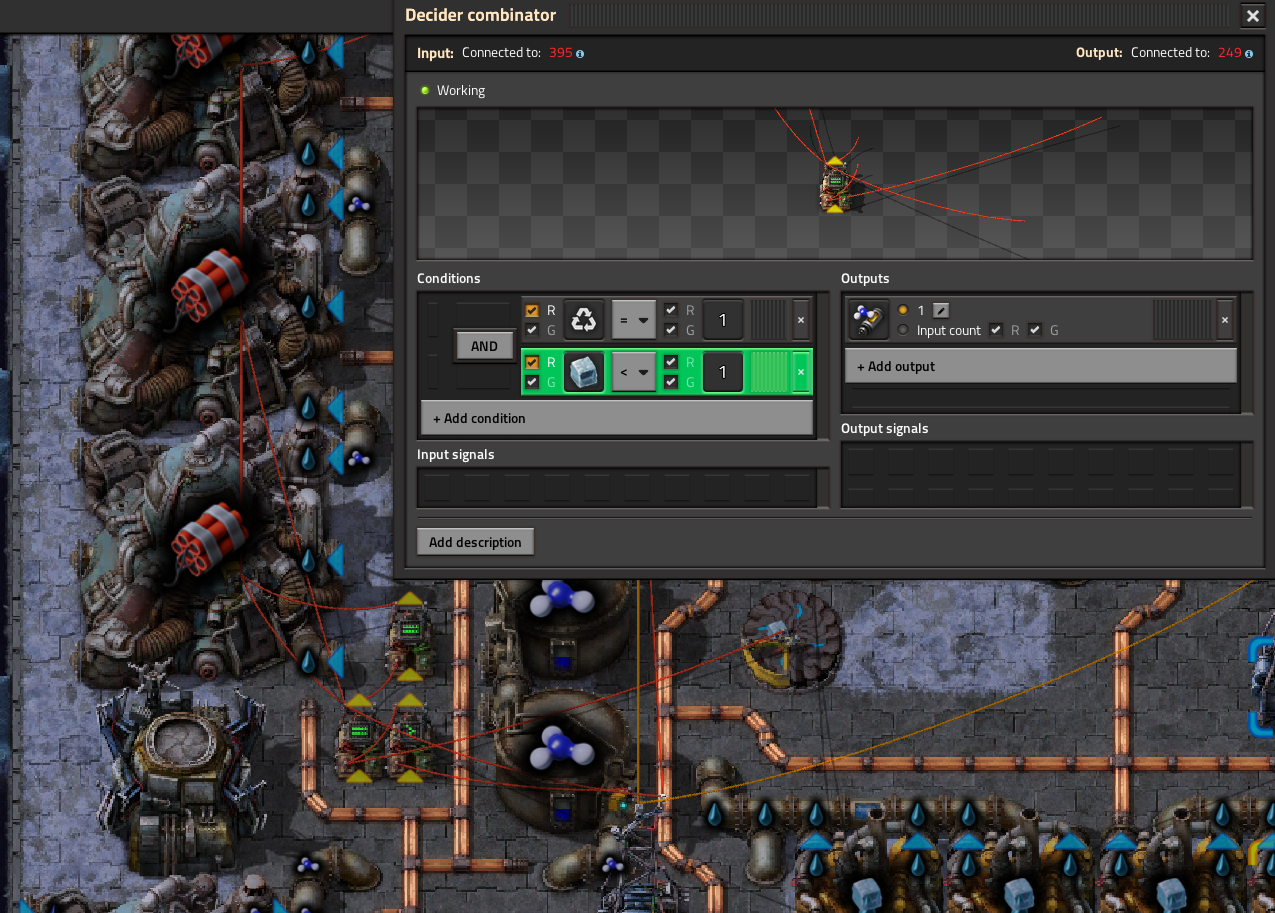Remove the first condition with its X icon
This screenshot has height=913, width=1275.
coord(800,320)
